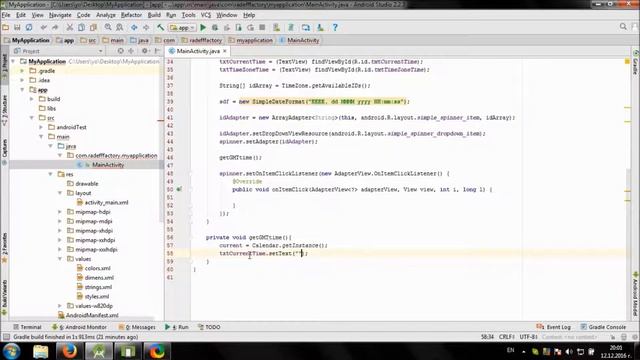Click the Stop toolbar icon
The width and height of the screenshot is (640, 360).
pos(262,27)
